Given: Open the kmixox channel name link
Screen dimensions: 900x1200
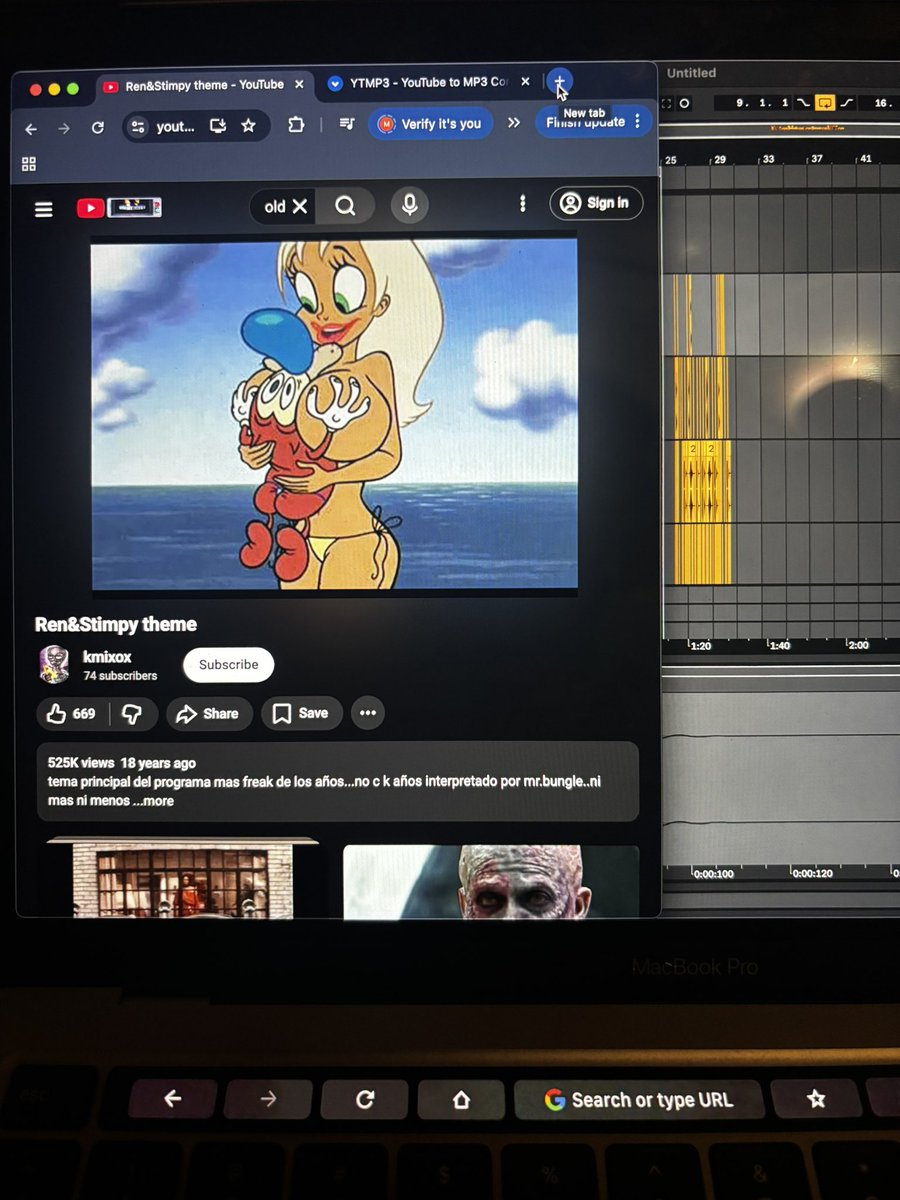Looking at the screenshot, I should (x=106, y=657).
